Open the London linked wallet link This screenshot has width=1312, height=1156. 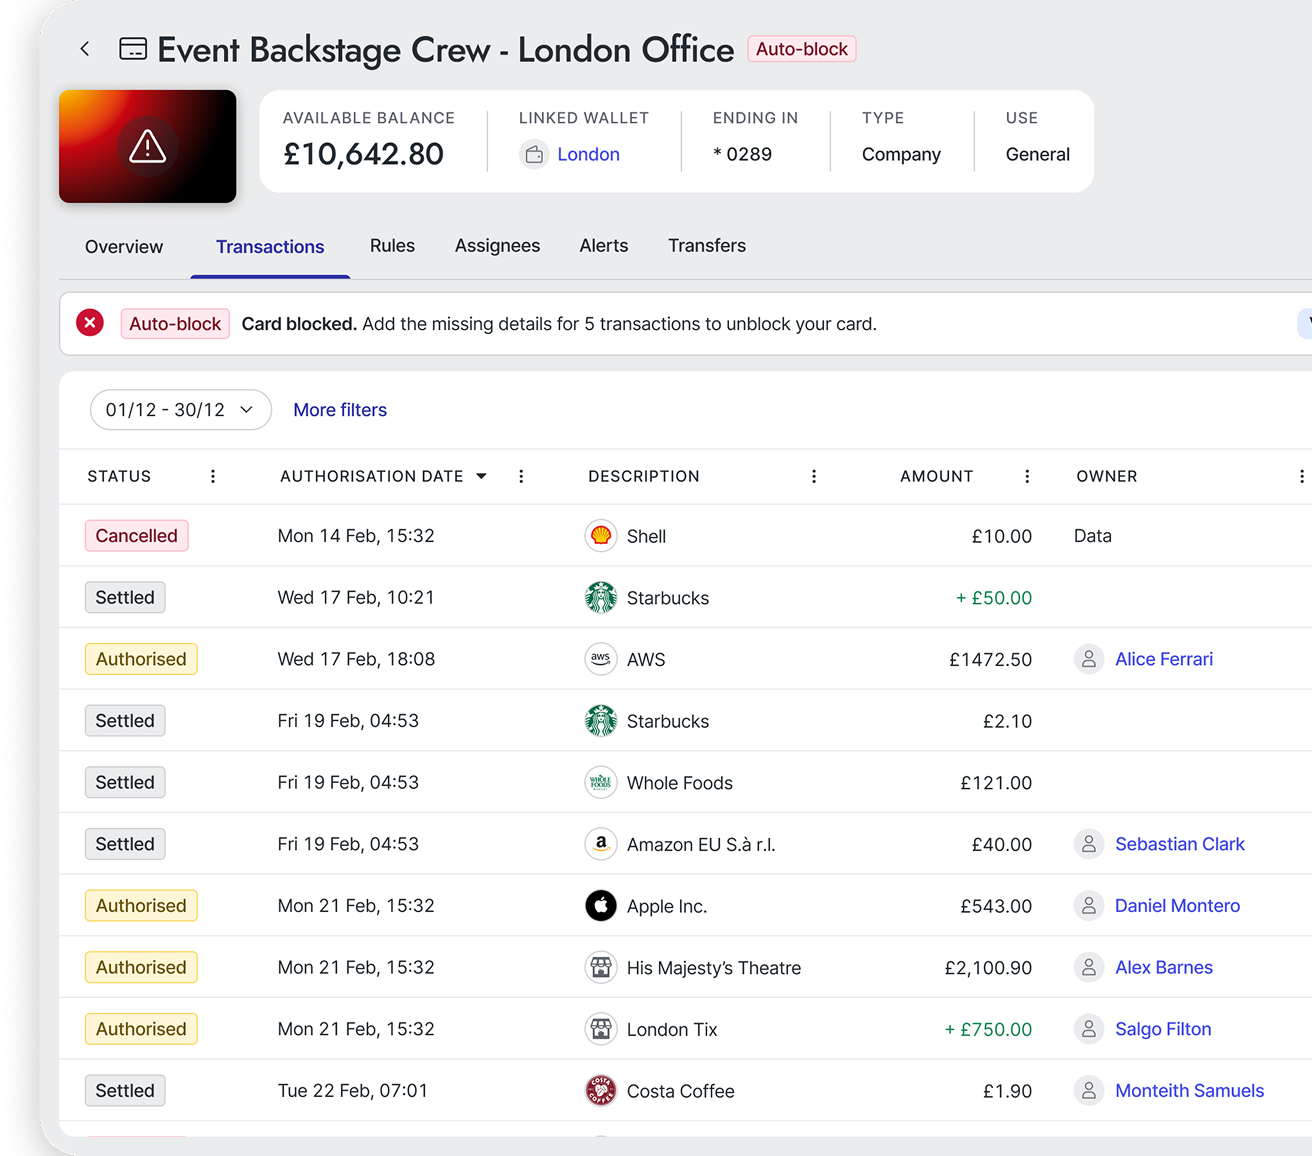(x=588, y=154)
